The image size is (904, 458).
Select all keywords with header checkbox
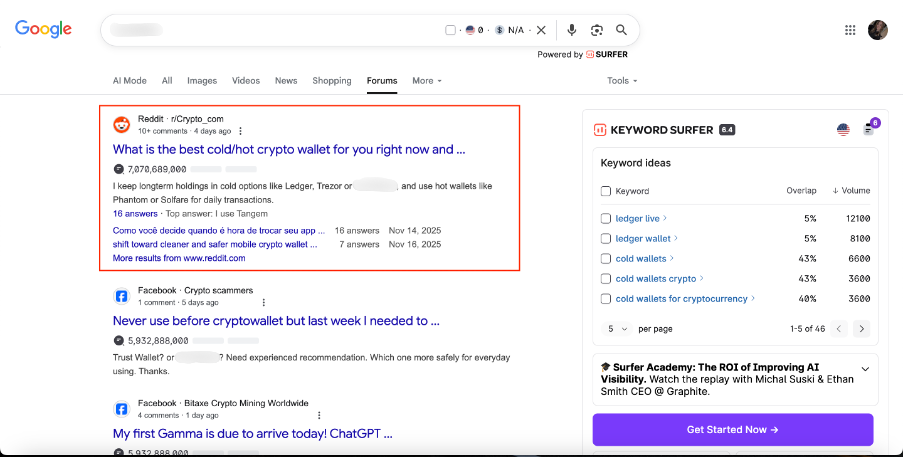point(606,191)
